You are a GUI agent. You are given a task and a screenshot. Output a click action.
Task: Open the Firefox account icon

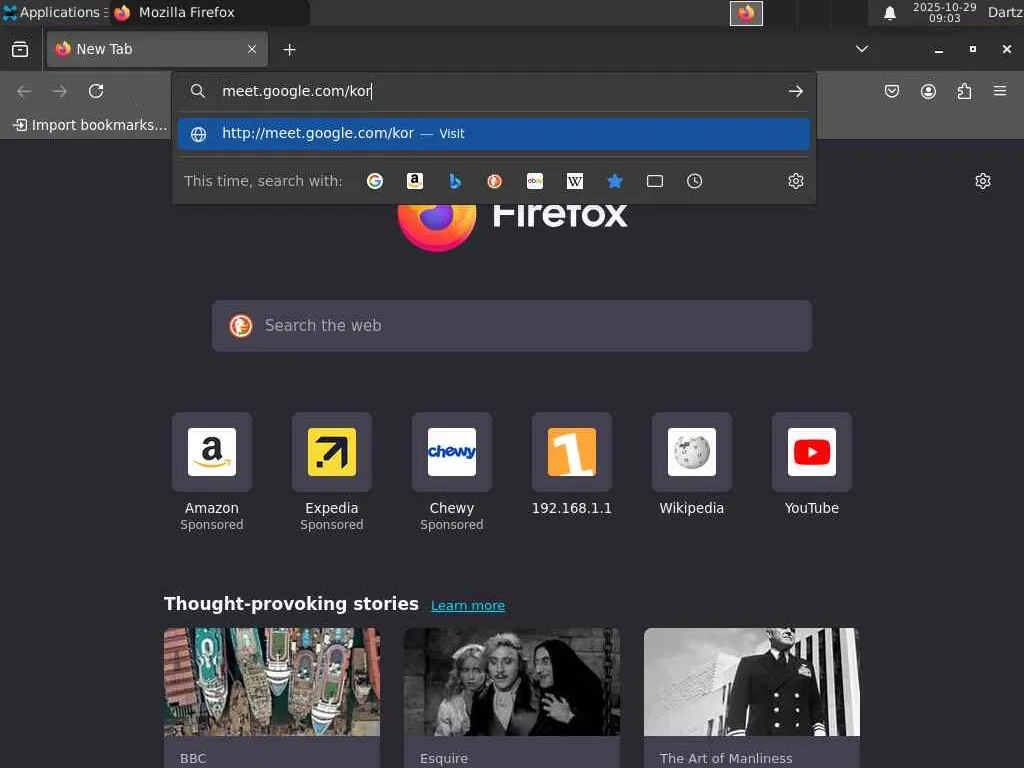click(928, 91)
